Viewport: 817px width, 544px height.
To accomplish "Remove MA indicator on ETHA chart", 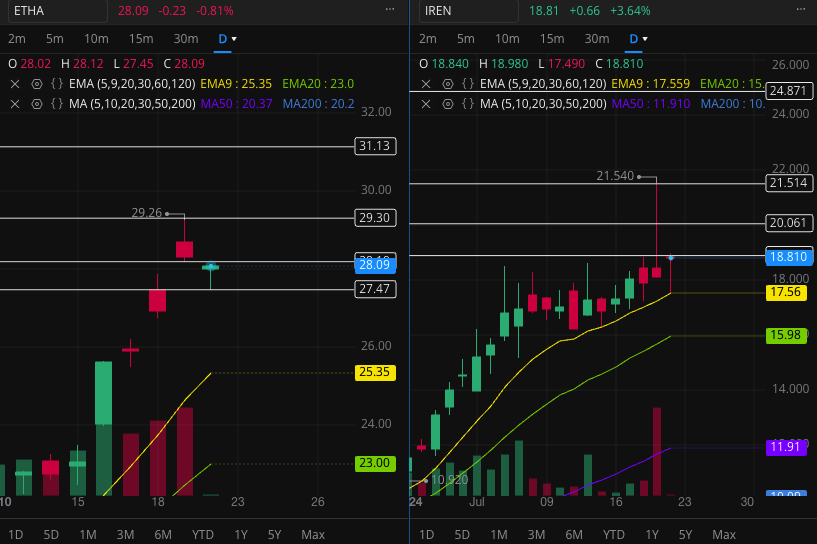I will [15, 104].
